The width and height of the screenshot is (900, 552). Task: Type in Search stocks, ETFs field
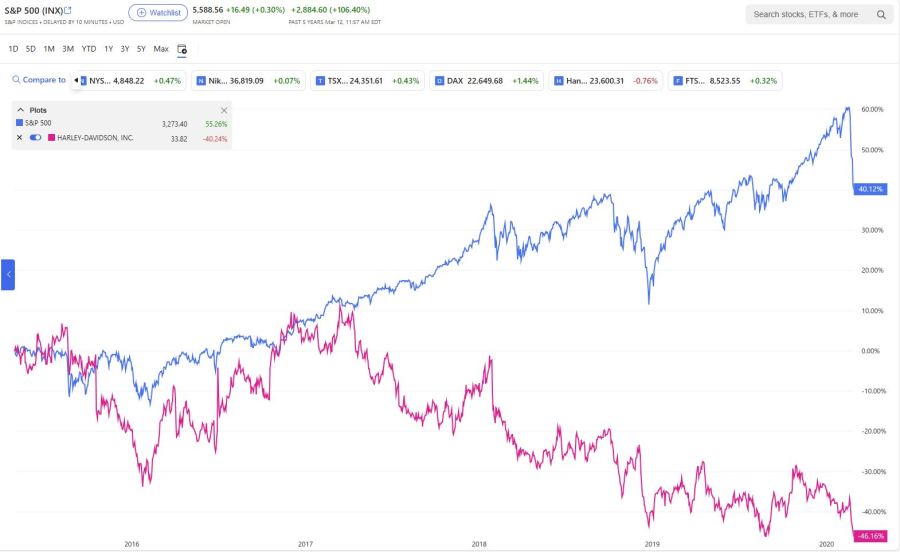pyautogui.click(x=806, y=15)
